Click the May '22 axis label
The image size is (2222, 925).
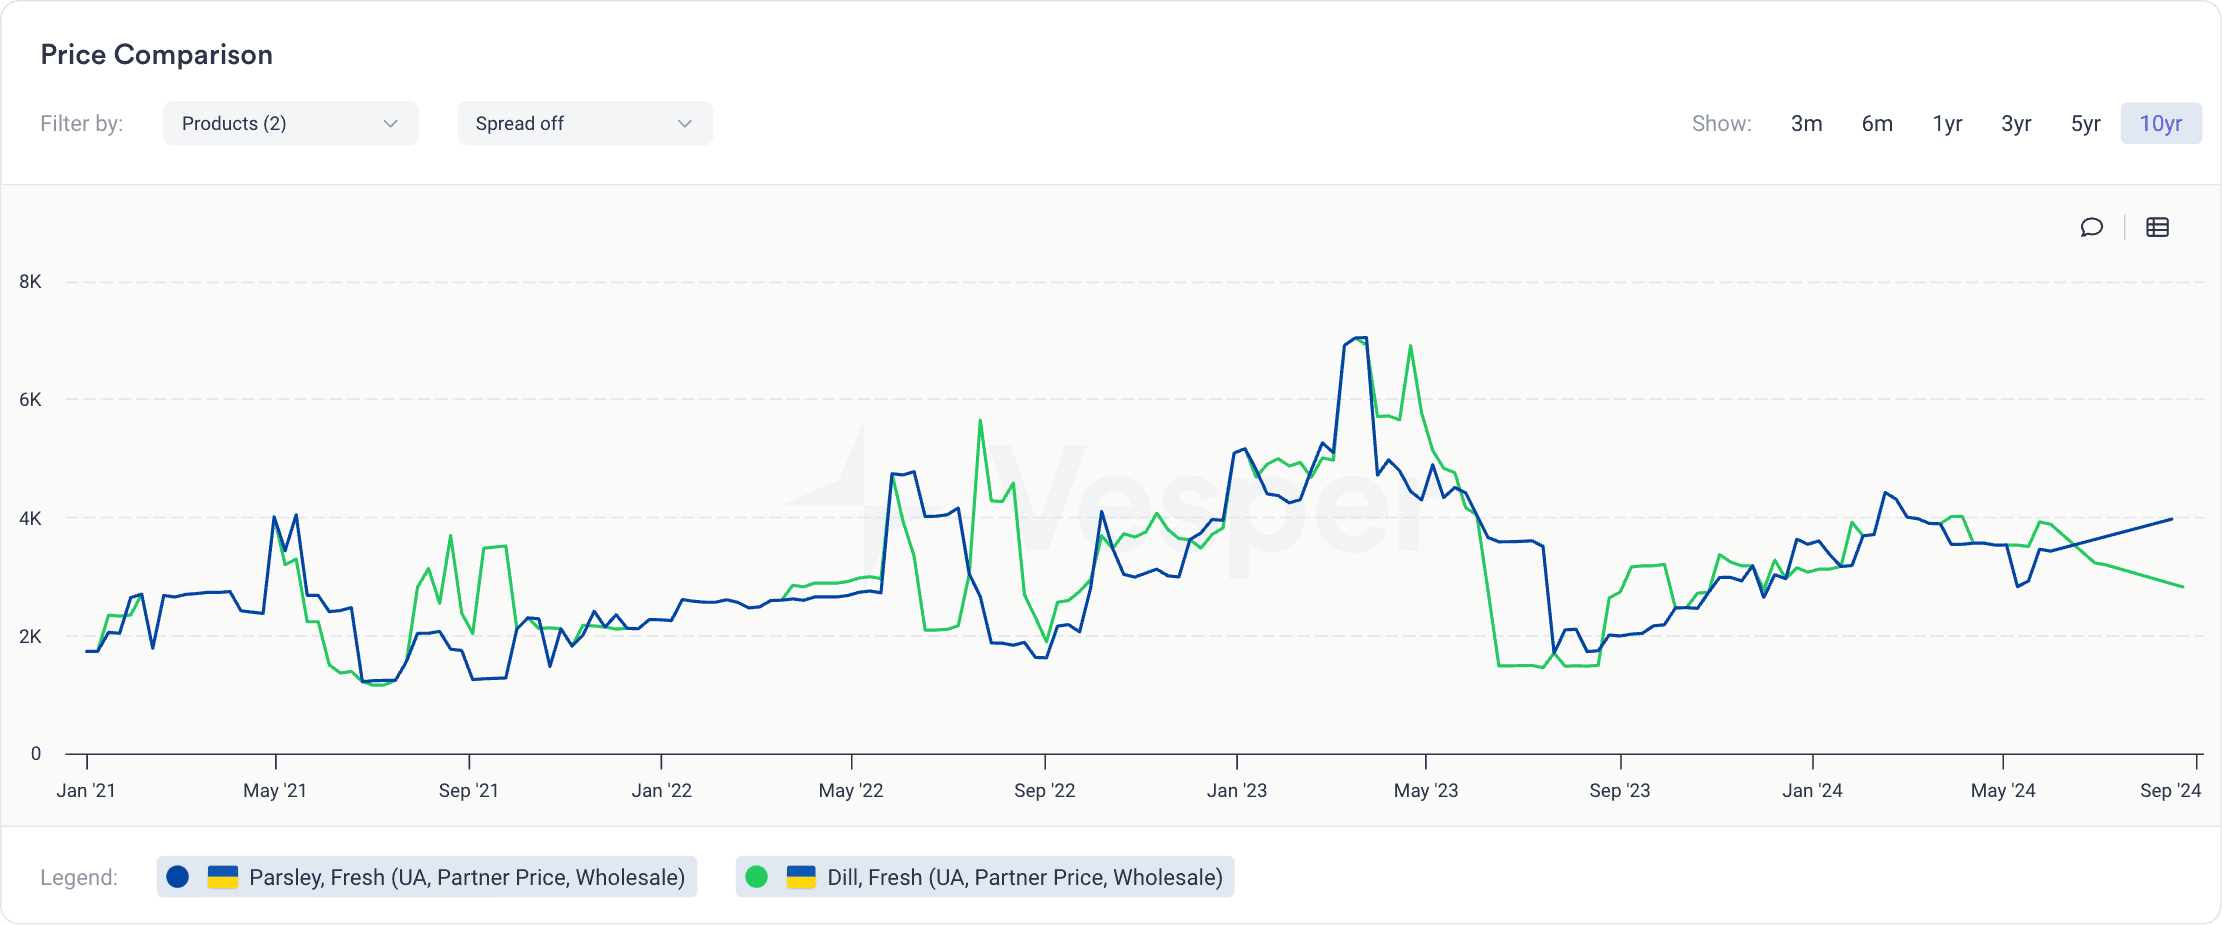click(851, 790)
